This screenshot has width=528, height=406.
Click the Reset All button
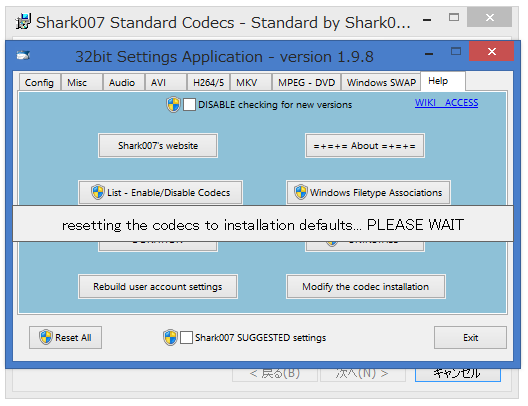pos(65,337)
